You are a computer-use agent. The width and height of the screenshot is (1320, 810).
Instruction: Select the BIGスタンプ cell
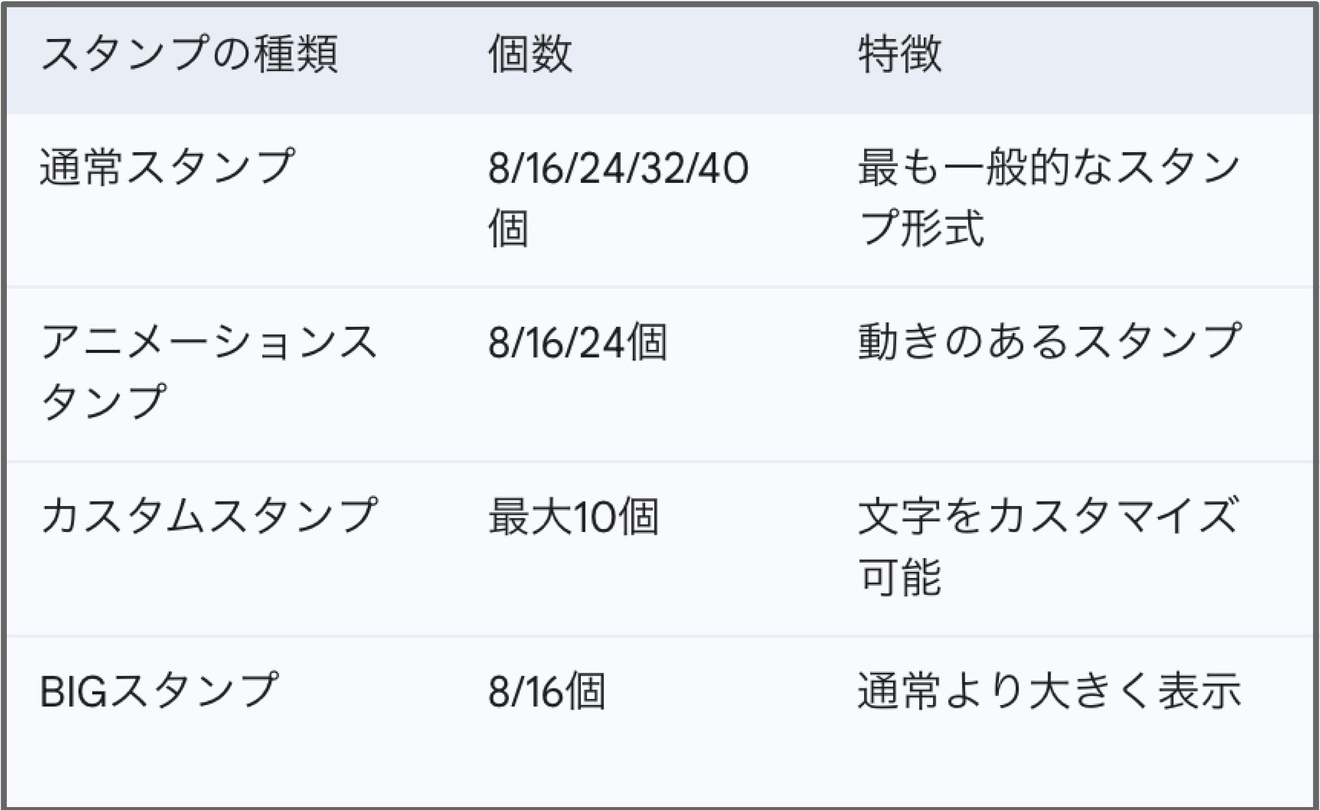pos(157,692)
